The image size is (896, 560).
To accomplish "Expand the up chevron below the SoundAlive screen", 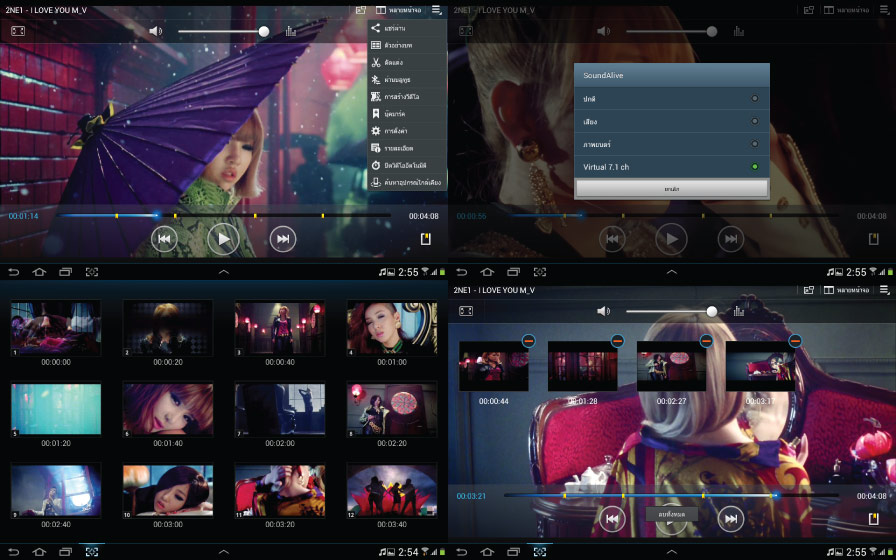I will coord(672,272).
